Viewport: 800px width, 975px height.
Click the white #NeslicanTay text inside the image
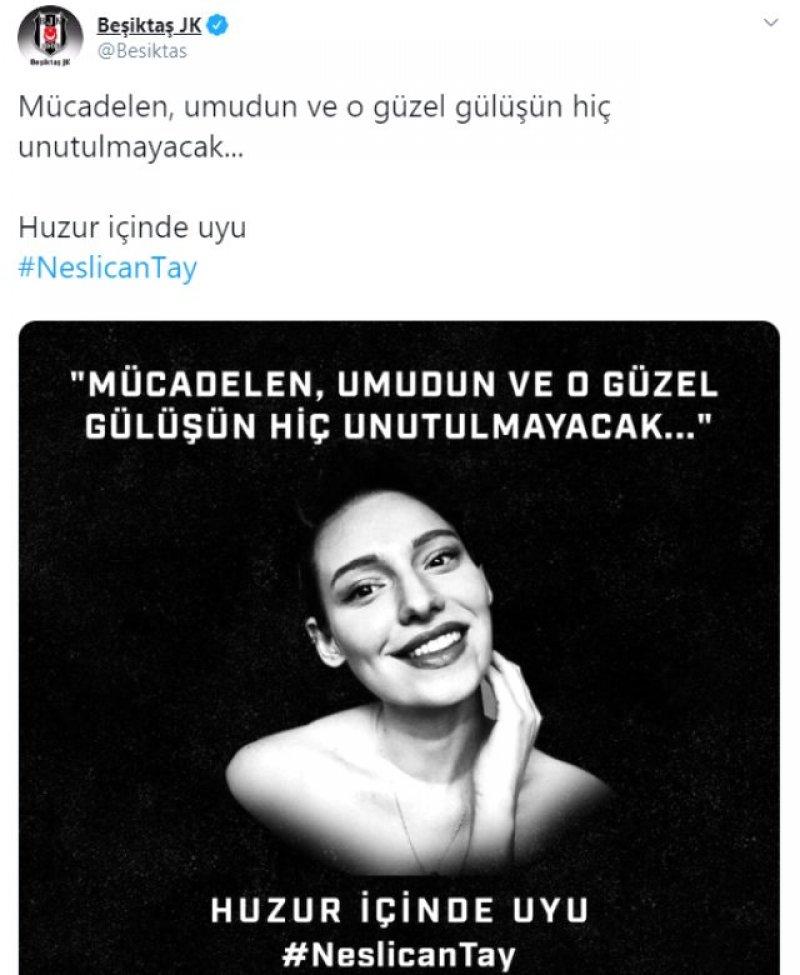399,954
